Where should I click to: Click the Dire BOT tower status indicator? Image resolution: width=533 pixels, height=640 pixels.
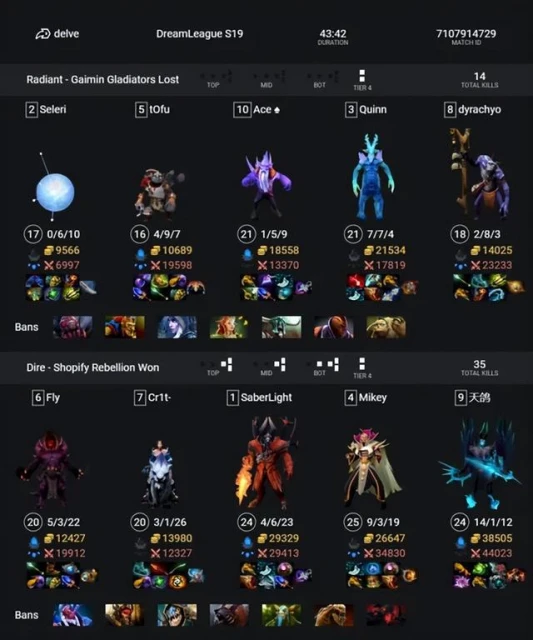[323, 364]
